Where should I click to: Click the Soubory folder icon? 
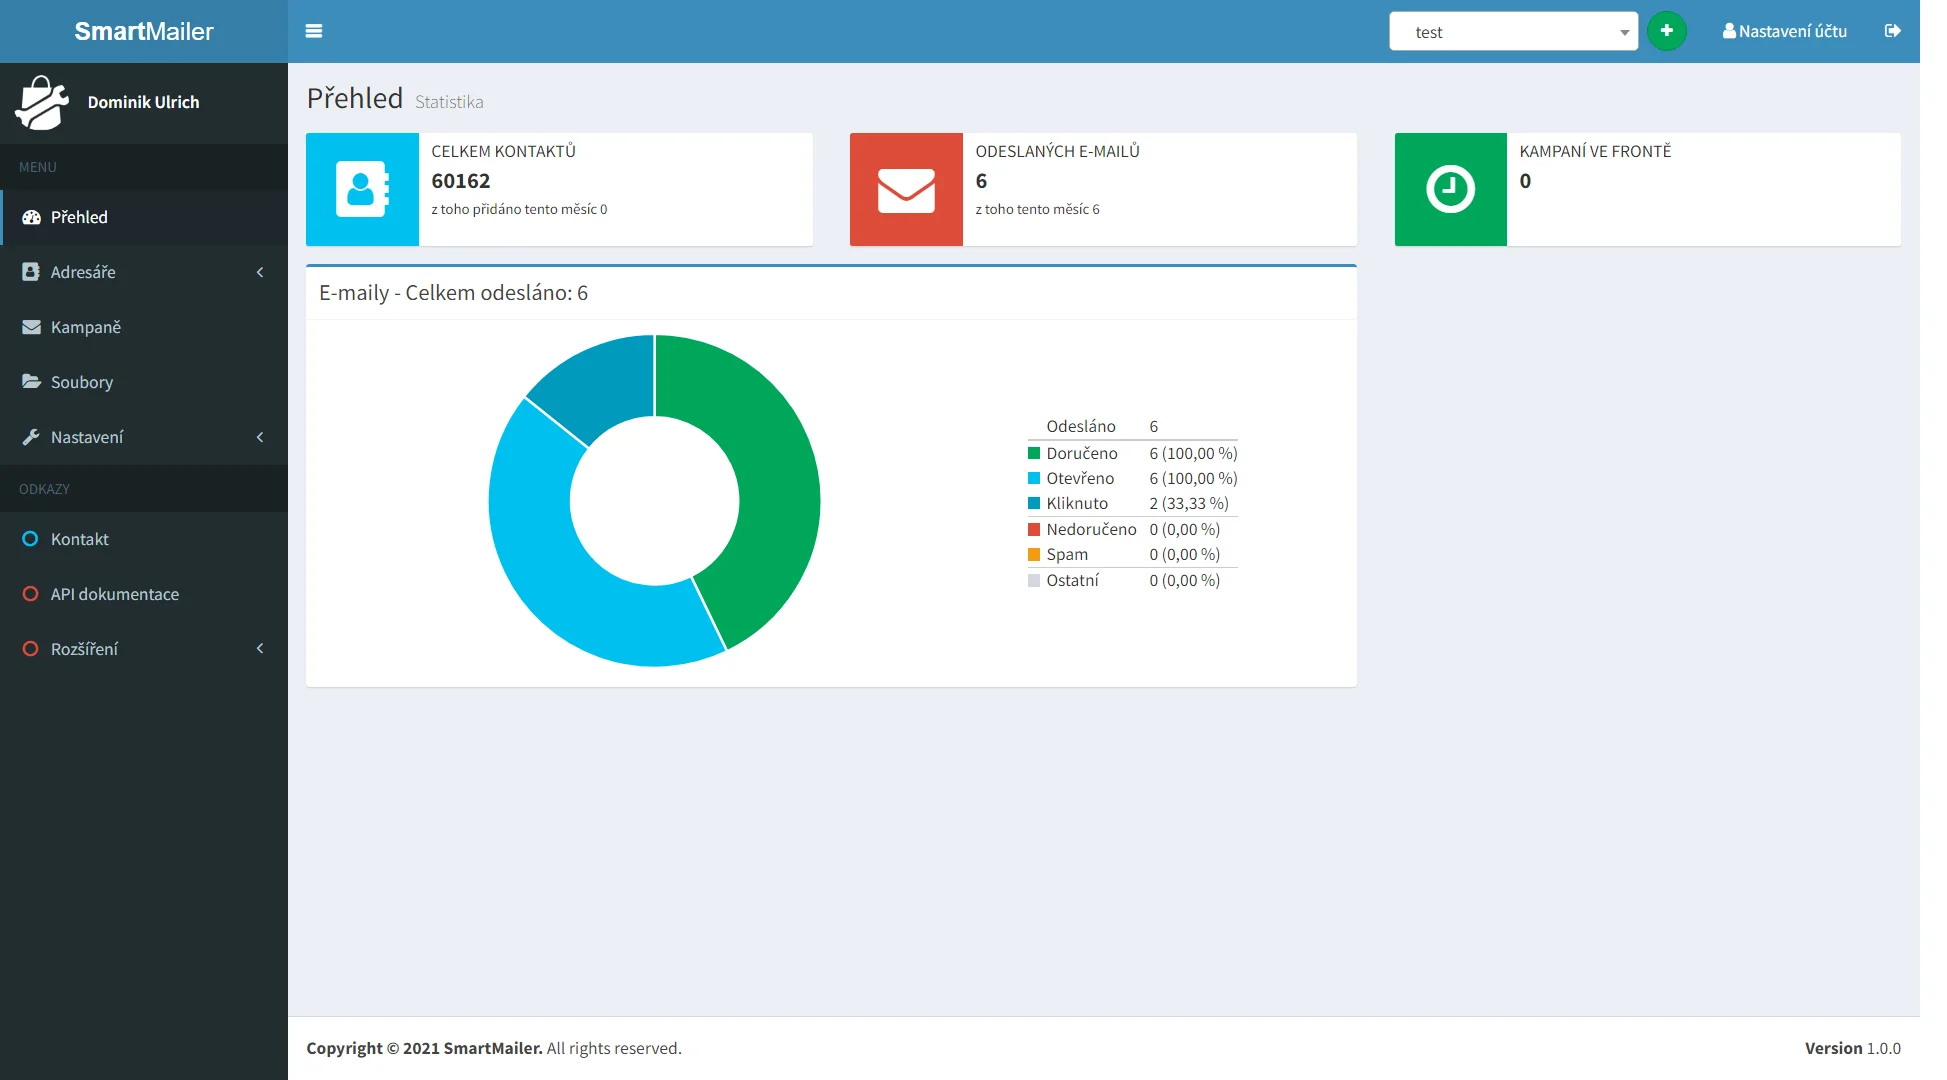tap(31, 382)
